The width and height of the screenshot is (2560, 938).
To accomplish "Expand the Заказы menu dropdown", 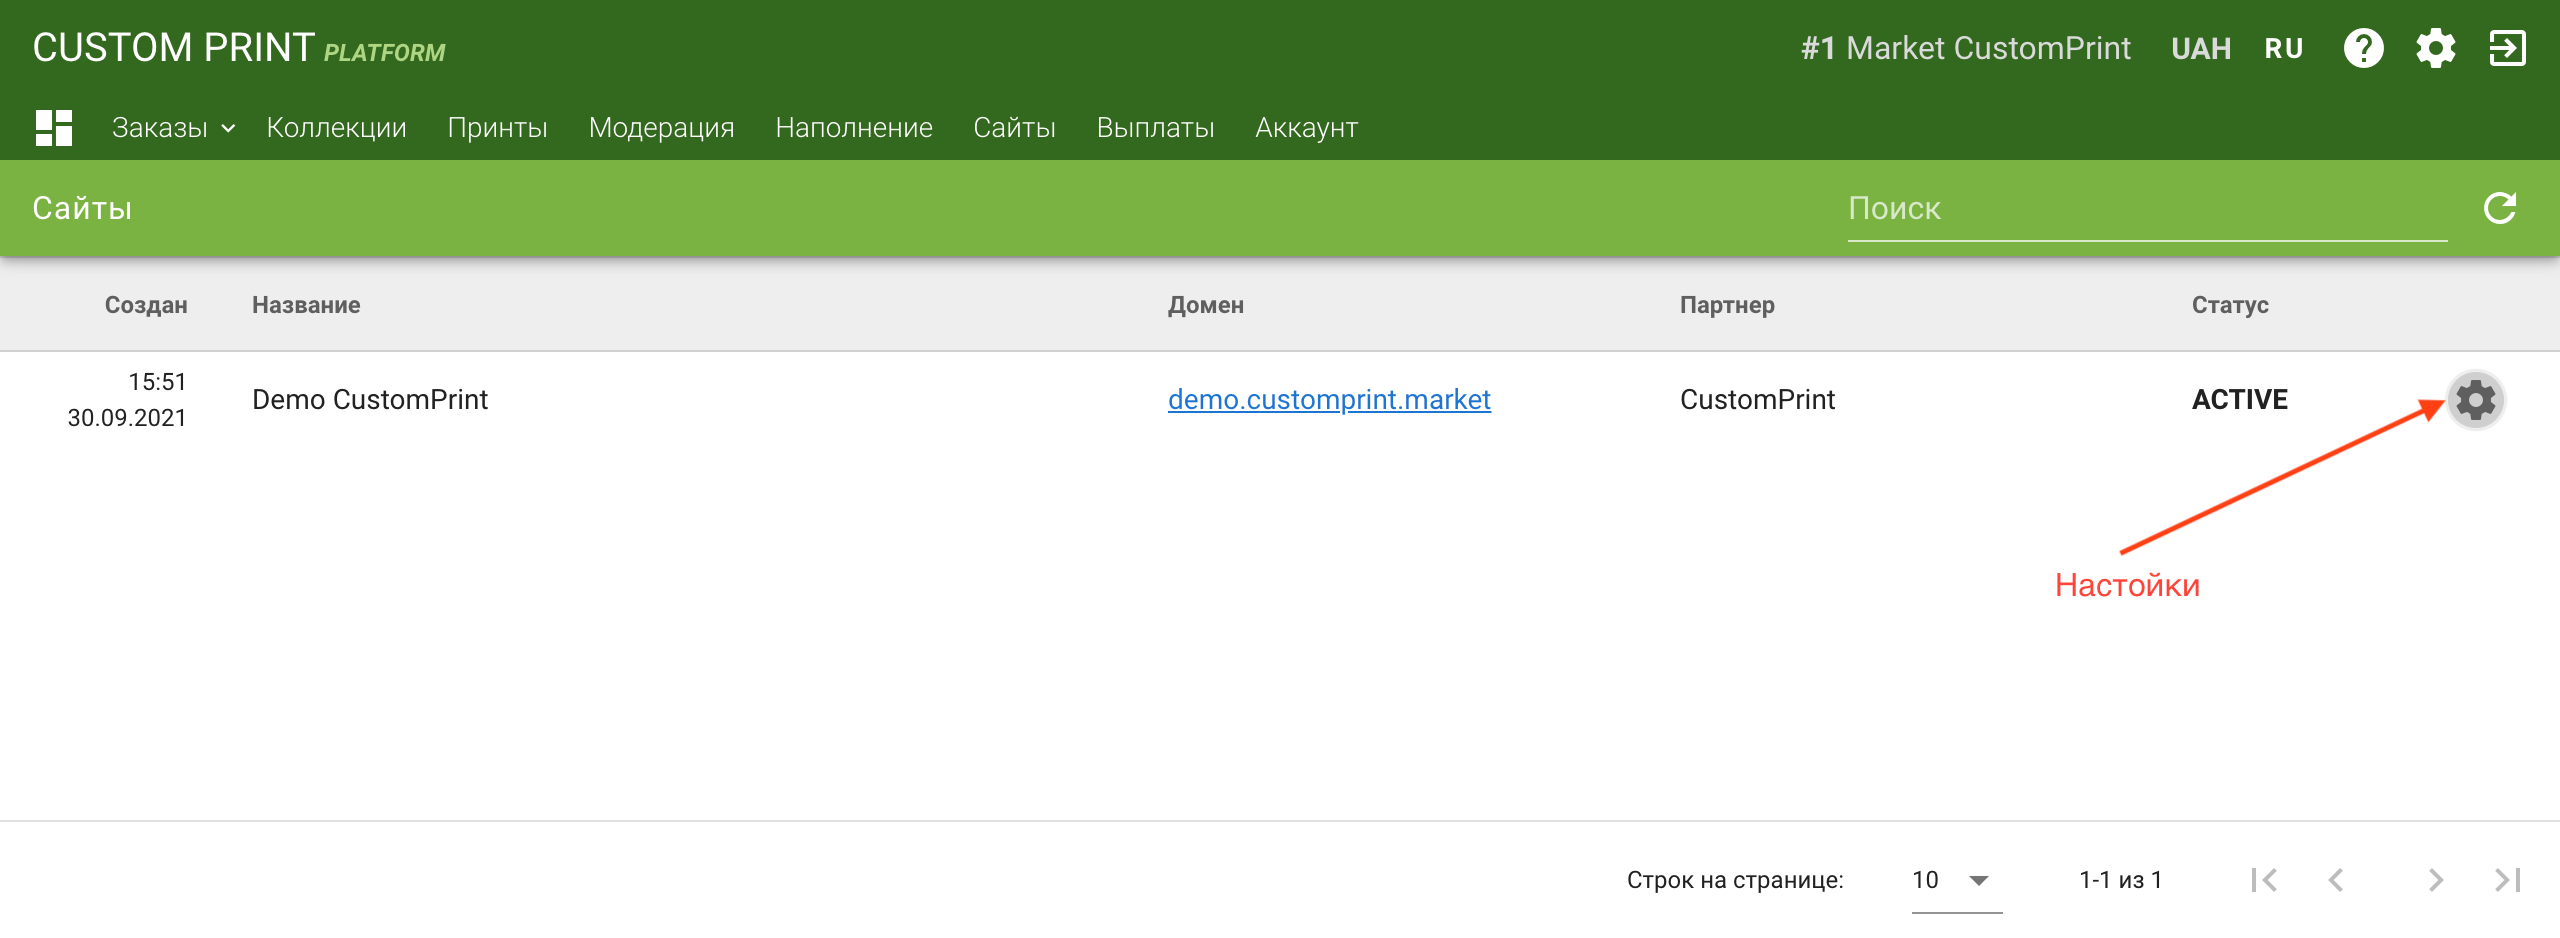I will [173, 128].
